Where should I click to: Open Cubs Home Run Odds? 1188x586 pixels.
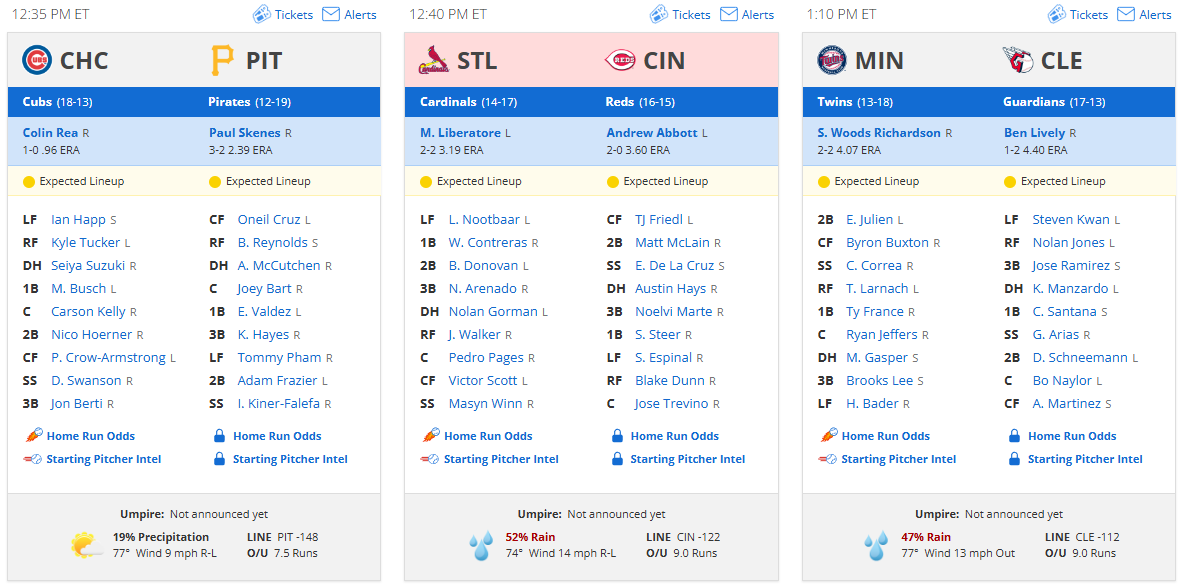pyautogui.click(x=91, y=436)
